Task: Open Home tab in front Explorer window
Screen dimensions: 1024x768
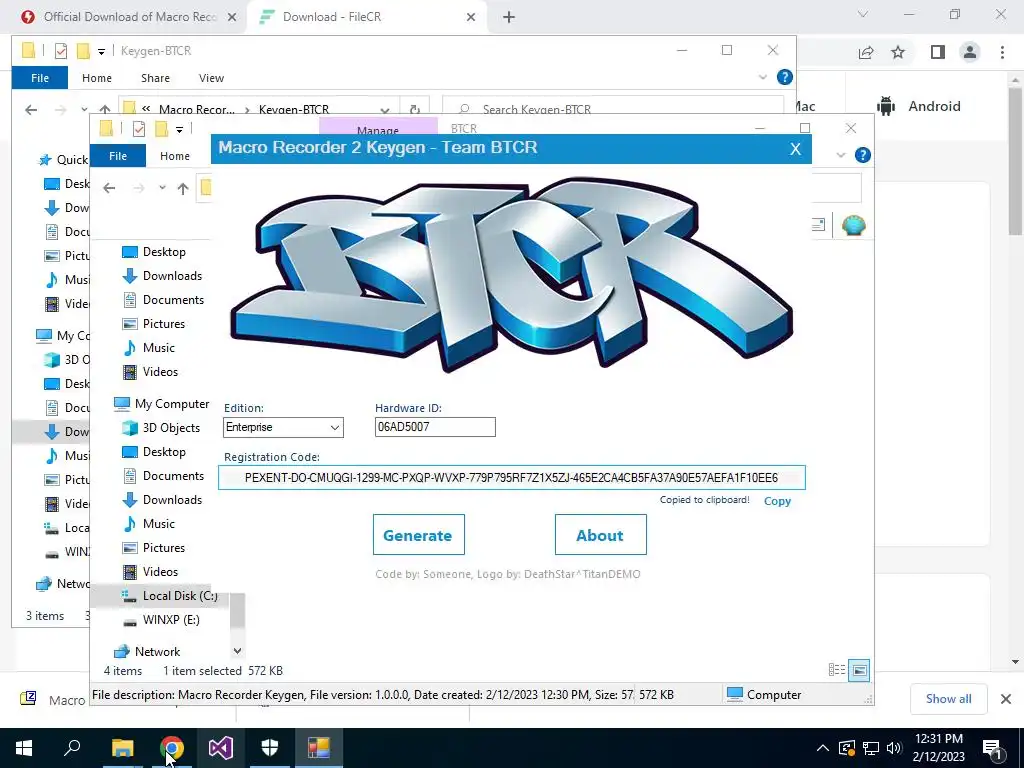Action: 175,156
